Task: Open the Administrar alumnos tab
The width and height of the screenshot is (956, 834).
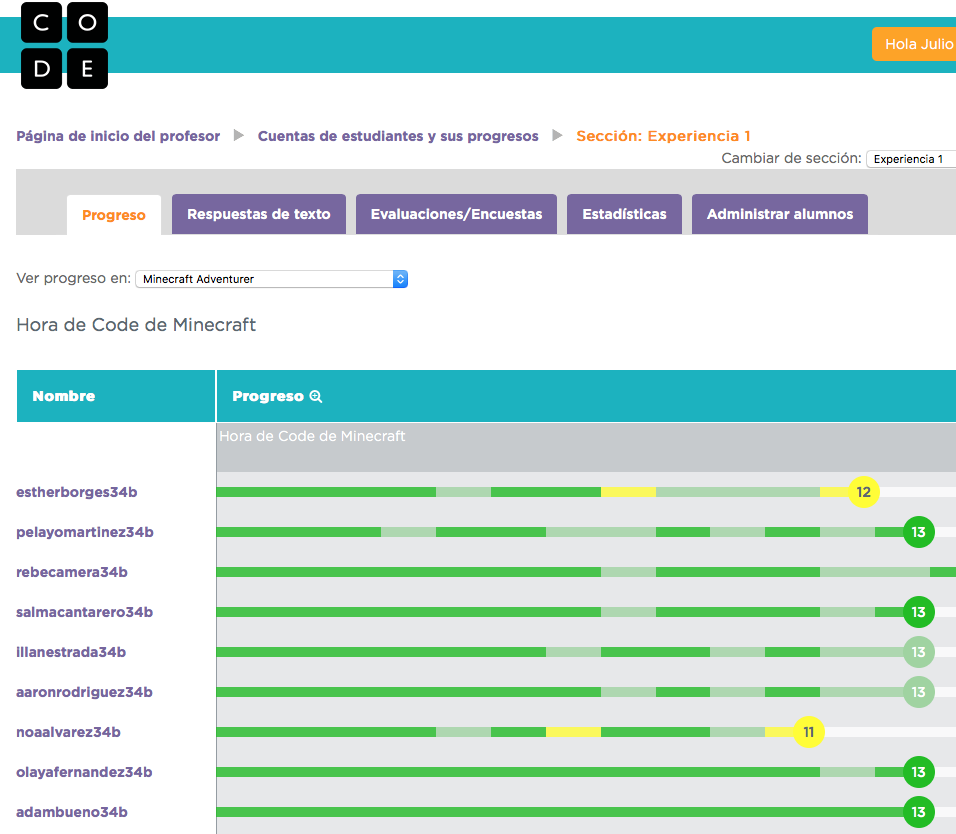Action: click(780, 214)
